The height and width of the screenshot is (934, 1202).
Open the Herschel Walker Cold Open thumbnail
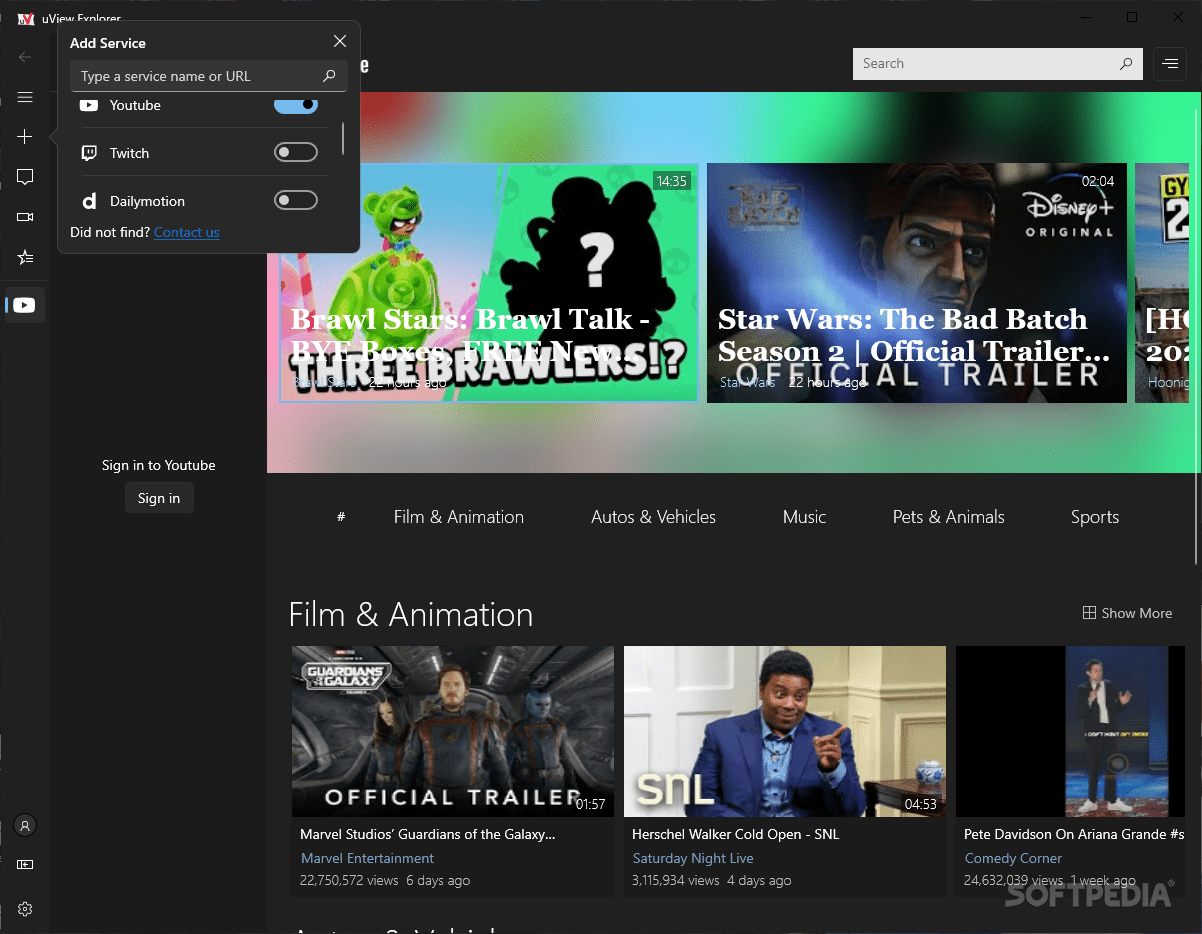[x=785, y=731]
